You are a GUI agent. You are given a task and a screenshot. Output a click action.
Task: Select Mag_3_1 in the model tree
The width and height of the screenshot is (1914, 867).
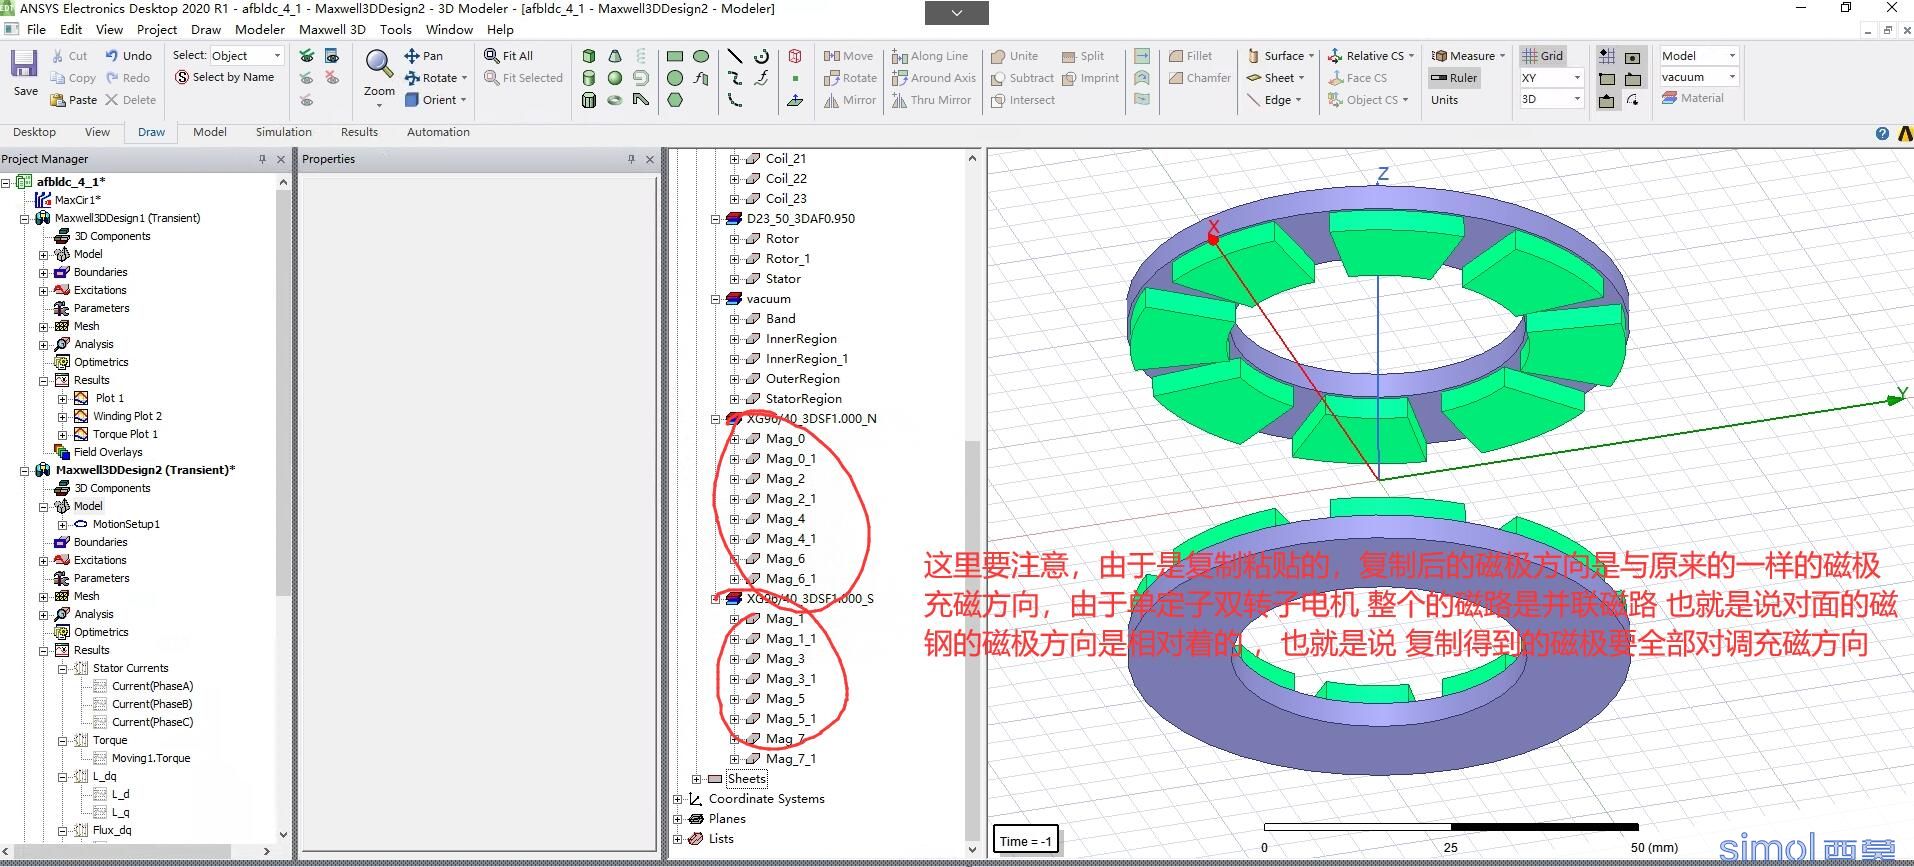click(790, 679)
